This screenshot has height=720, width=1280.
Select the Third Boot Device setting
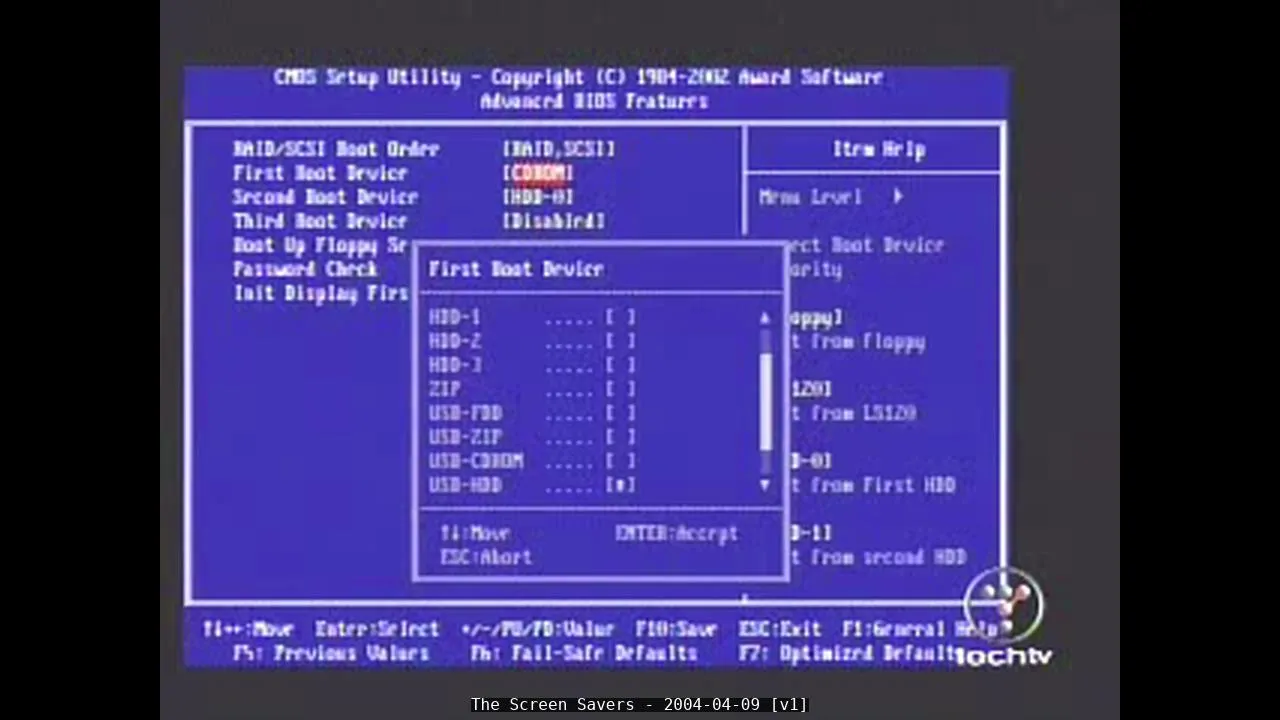tap(320, 221)
